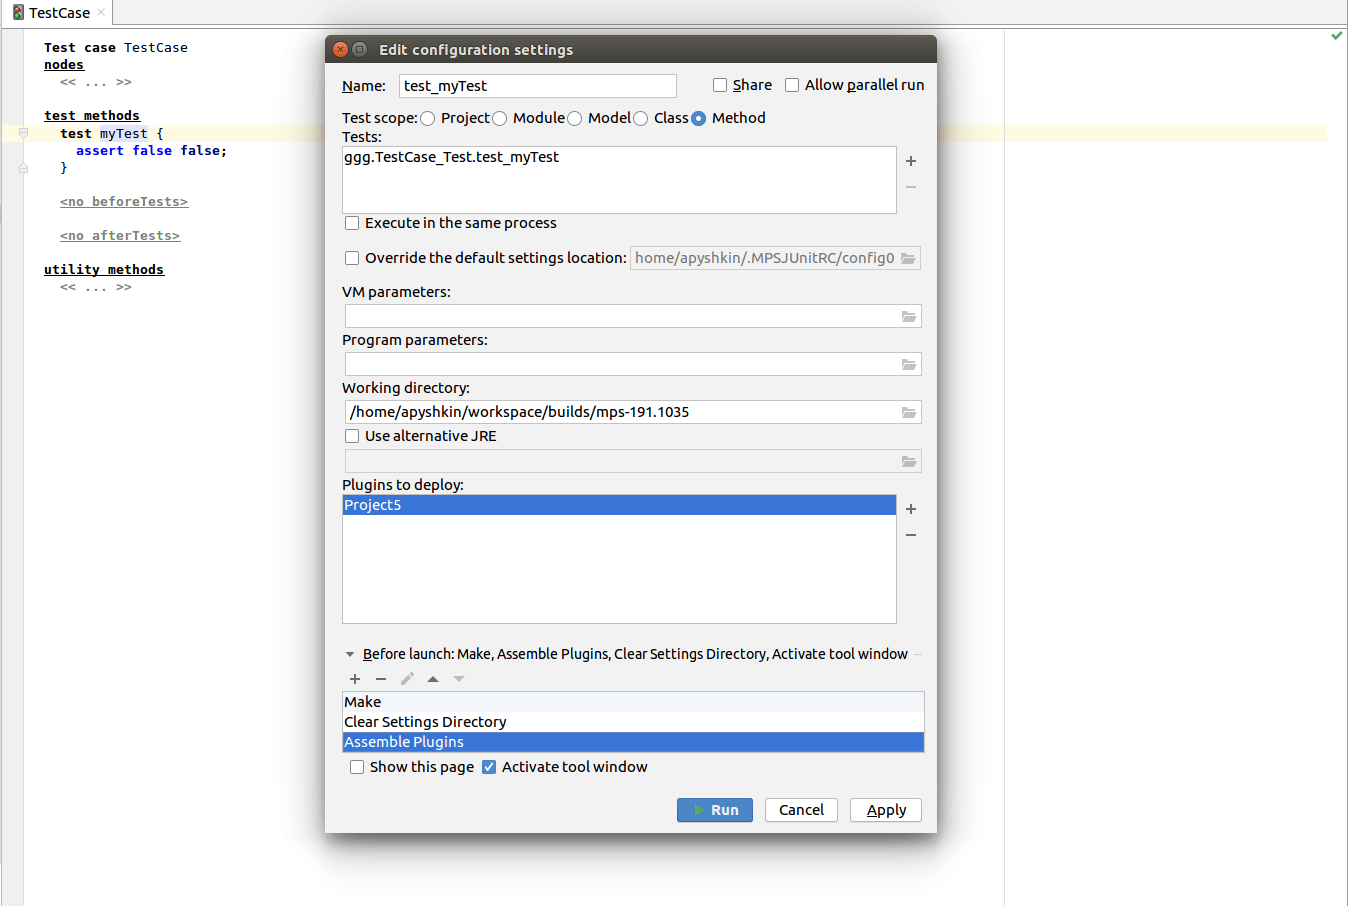Open VM parameters folder browse icon
The image size is (1348, 906).
pos(909,316)
